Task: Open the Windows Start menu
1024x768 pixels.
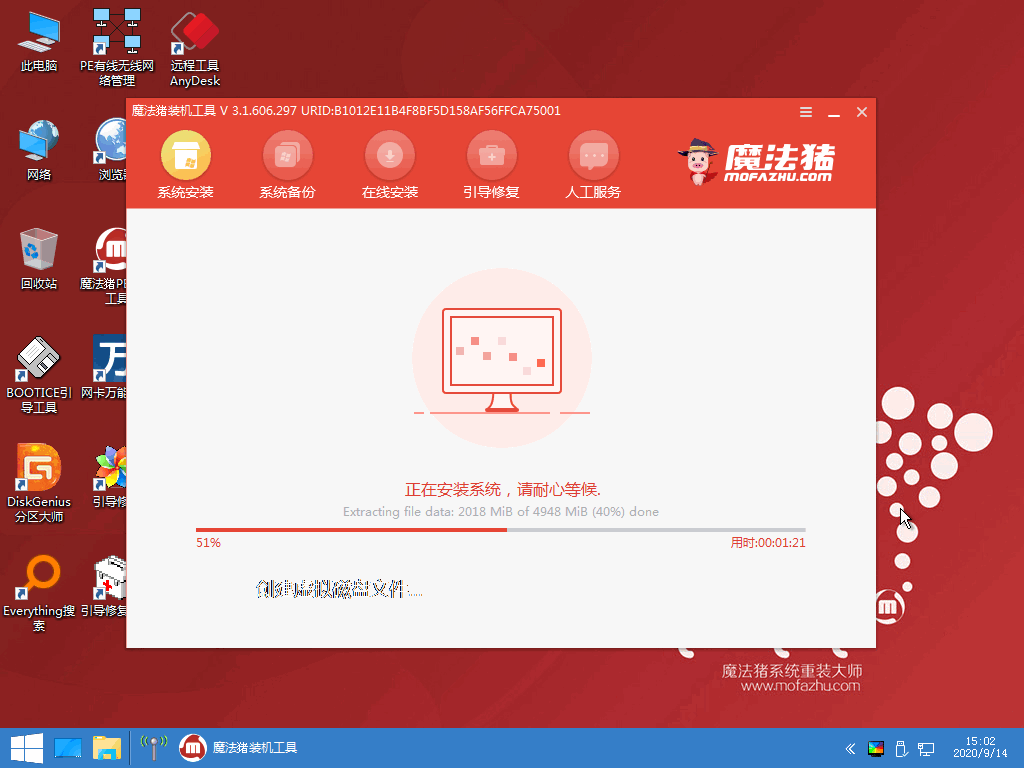Action: point(27,747)
